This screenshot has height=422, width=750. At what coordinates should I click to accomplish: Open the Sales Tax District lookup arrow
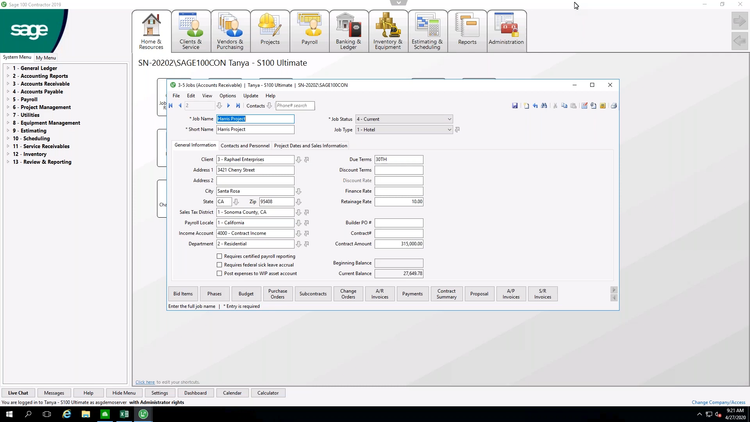coord(298,212)
